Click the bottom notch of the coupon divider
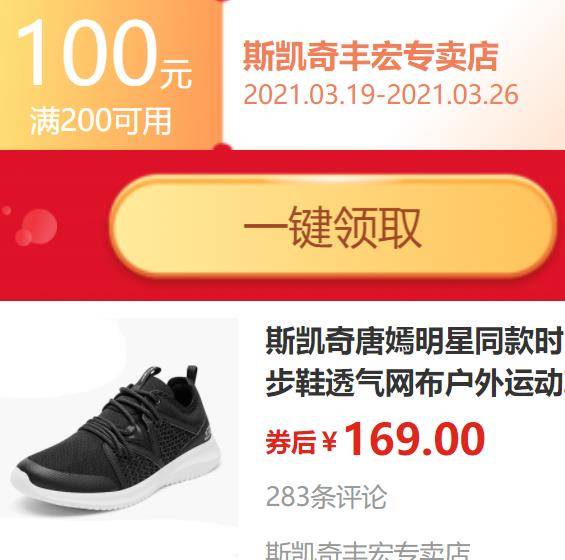 [x=223, y=147]
